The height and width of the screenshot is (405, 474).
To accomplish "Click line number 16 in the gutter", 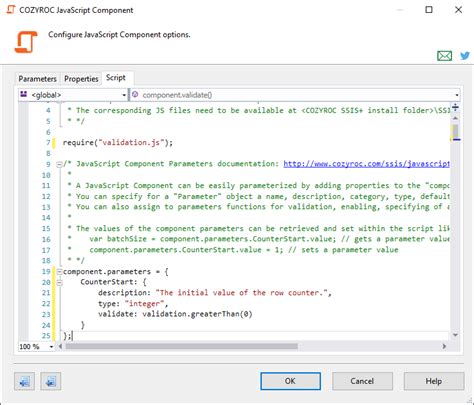I will pyautogui.click(x=46, y=239).
